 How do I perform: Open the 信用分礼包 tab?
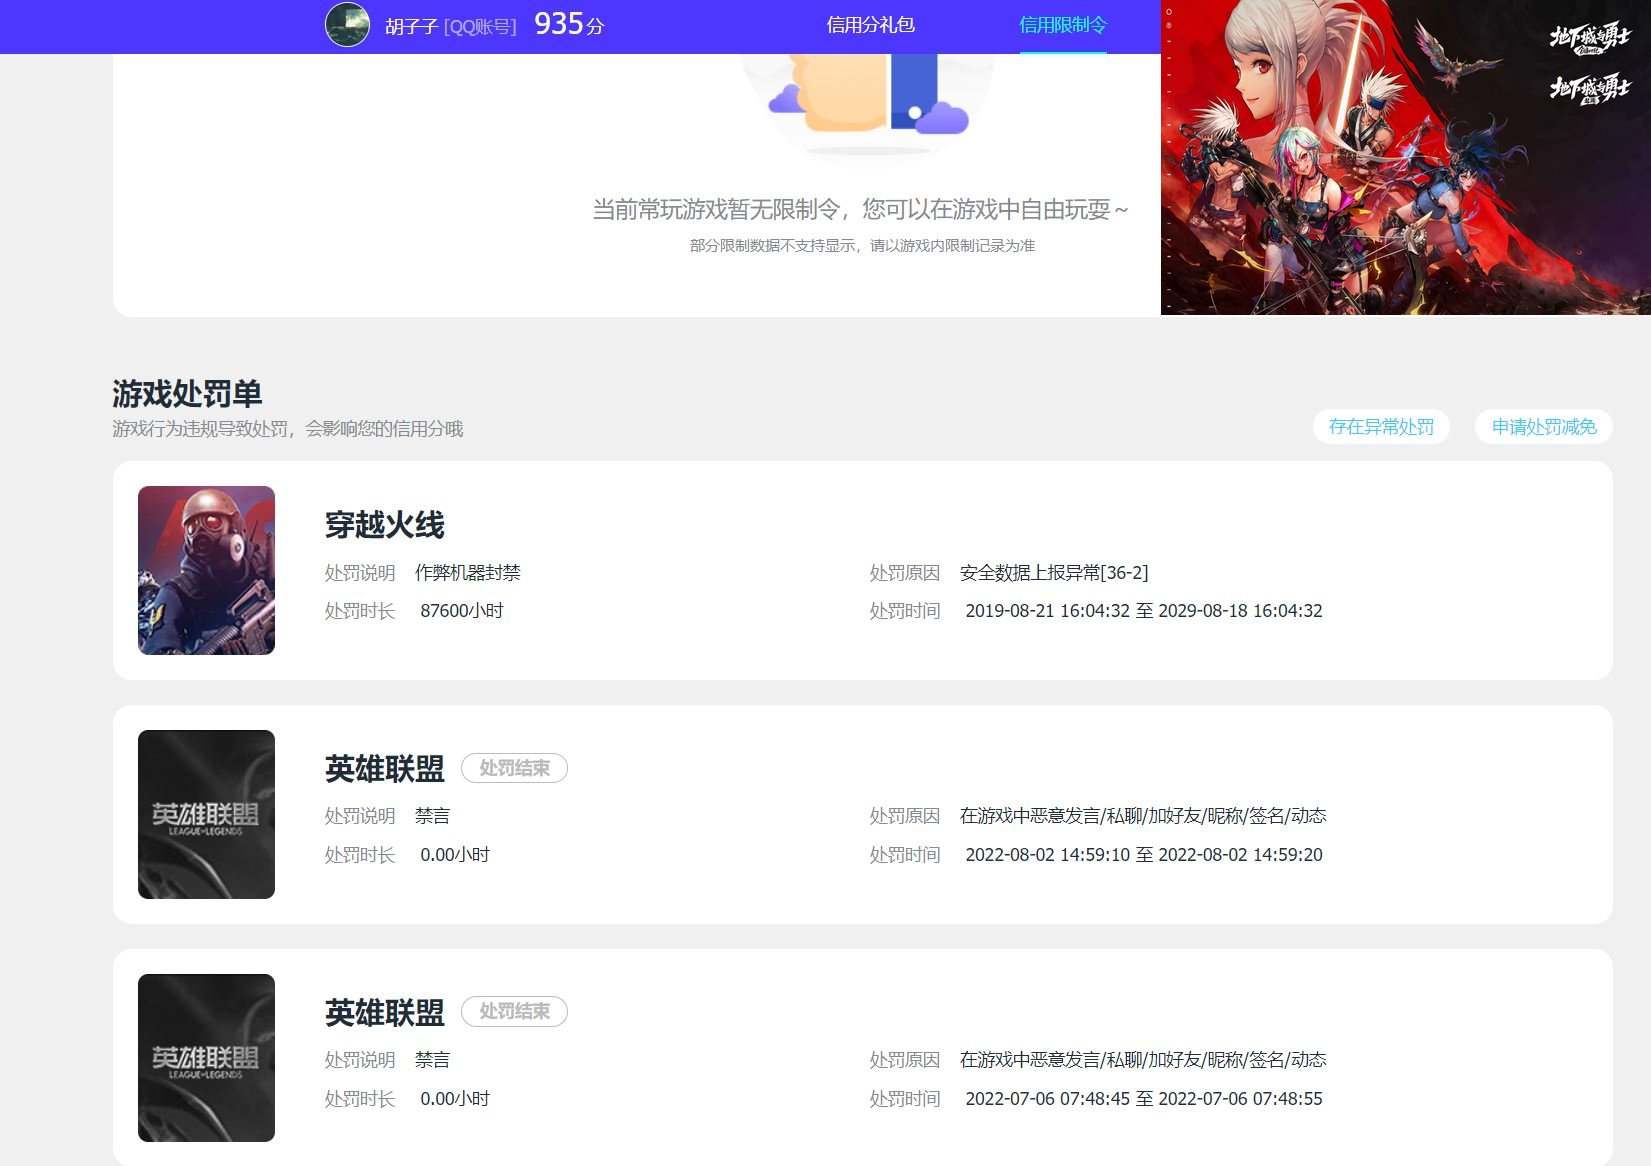[x=871, y=25]
